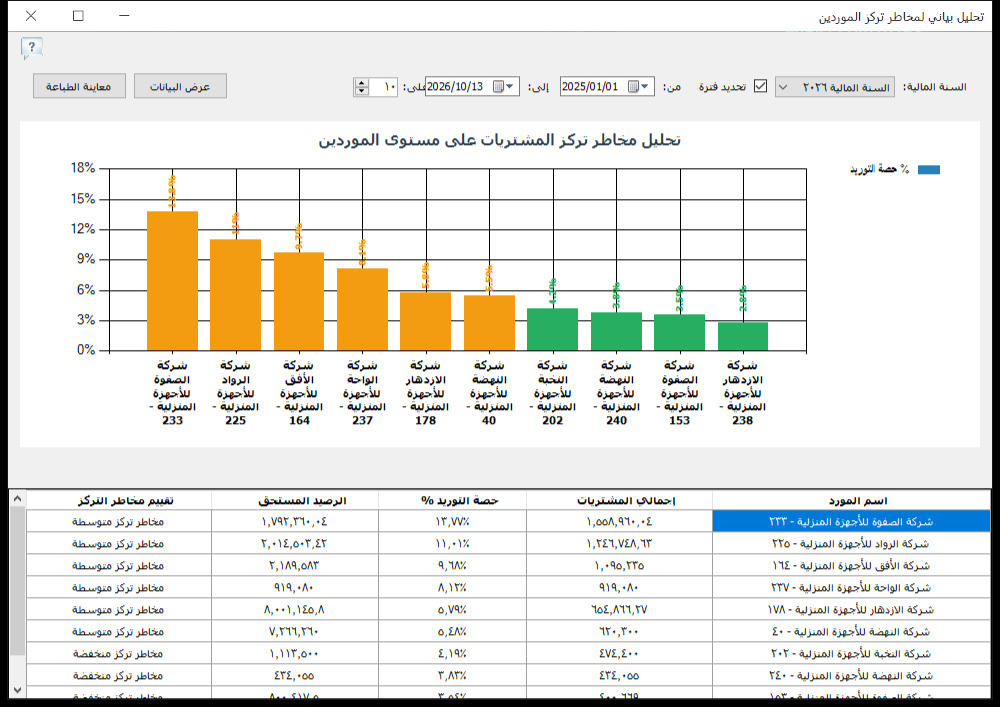The height and width of the screenshot is (707, 1000).
Task: Click the green bar for supplier 153
Action: (x=679, y=333)
